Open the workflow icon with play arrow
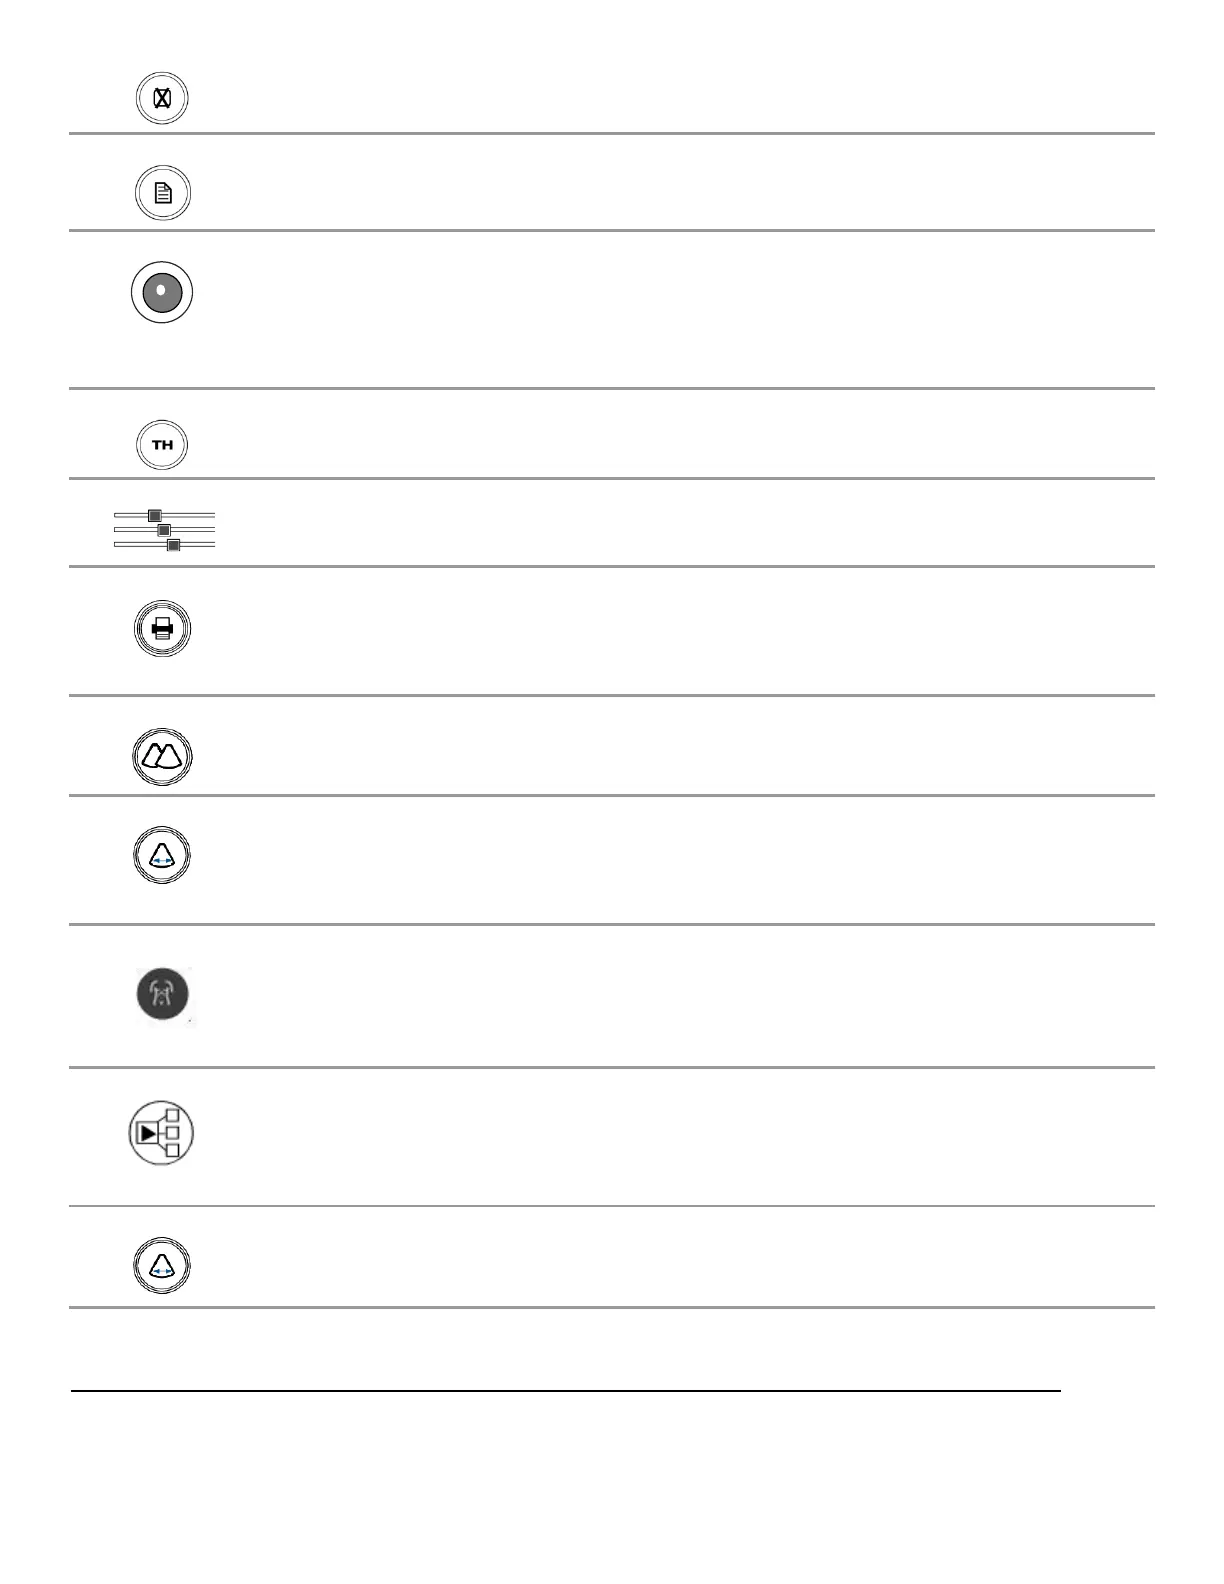The image size is (1224, 1584). 161,1133
